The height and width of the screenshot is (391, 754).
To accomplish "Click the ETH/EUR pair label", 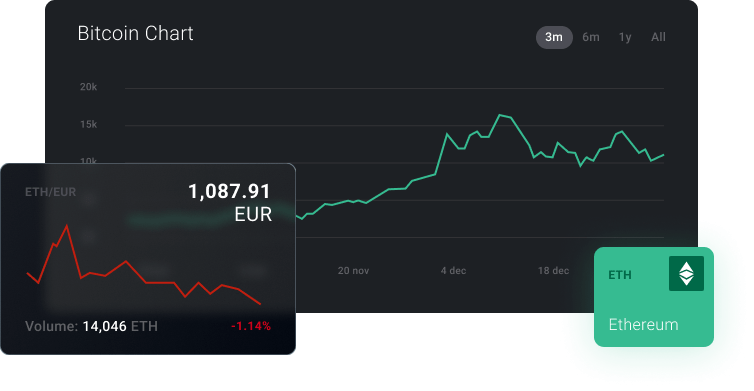I will [x=50, y=192].
